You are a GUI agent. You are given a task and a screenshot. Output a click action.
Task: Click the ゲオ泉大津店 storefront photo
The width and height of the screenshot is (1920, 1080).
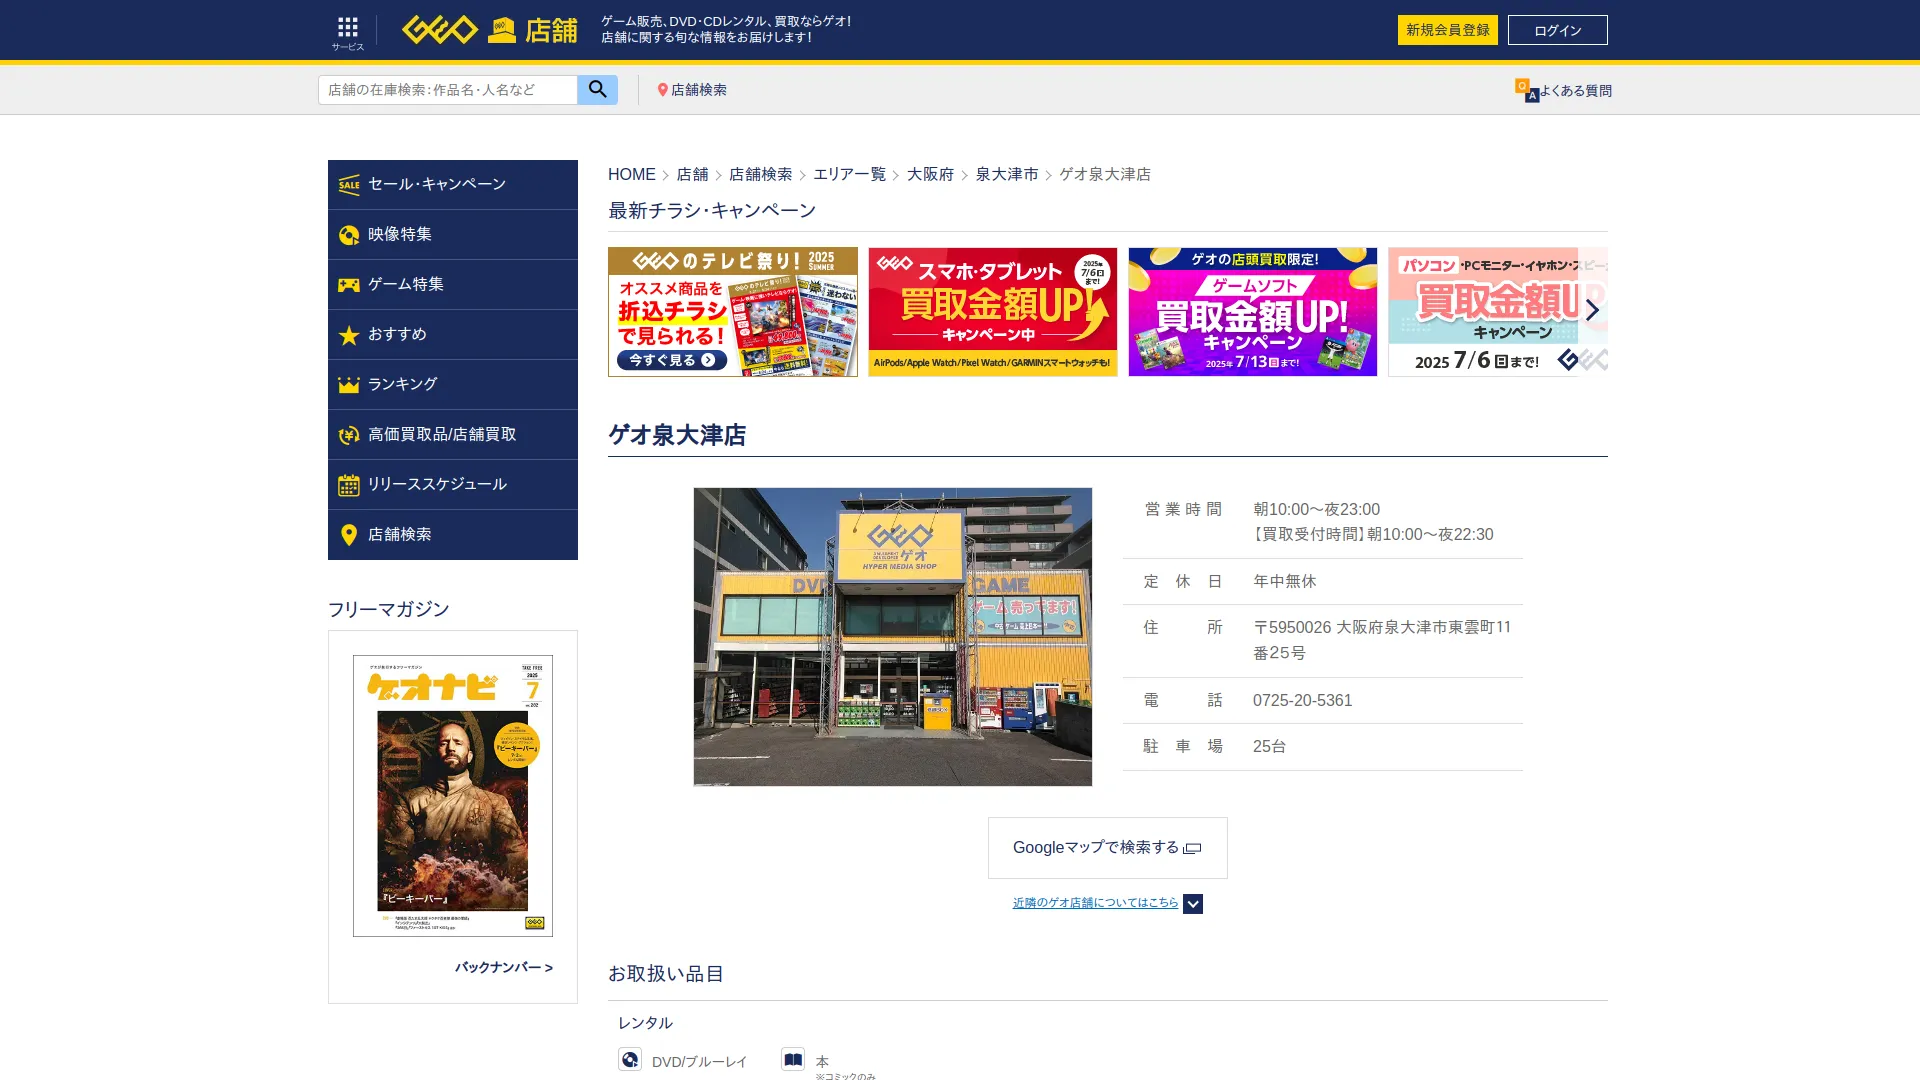click(893, 637)
